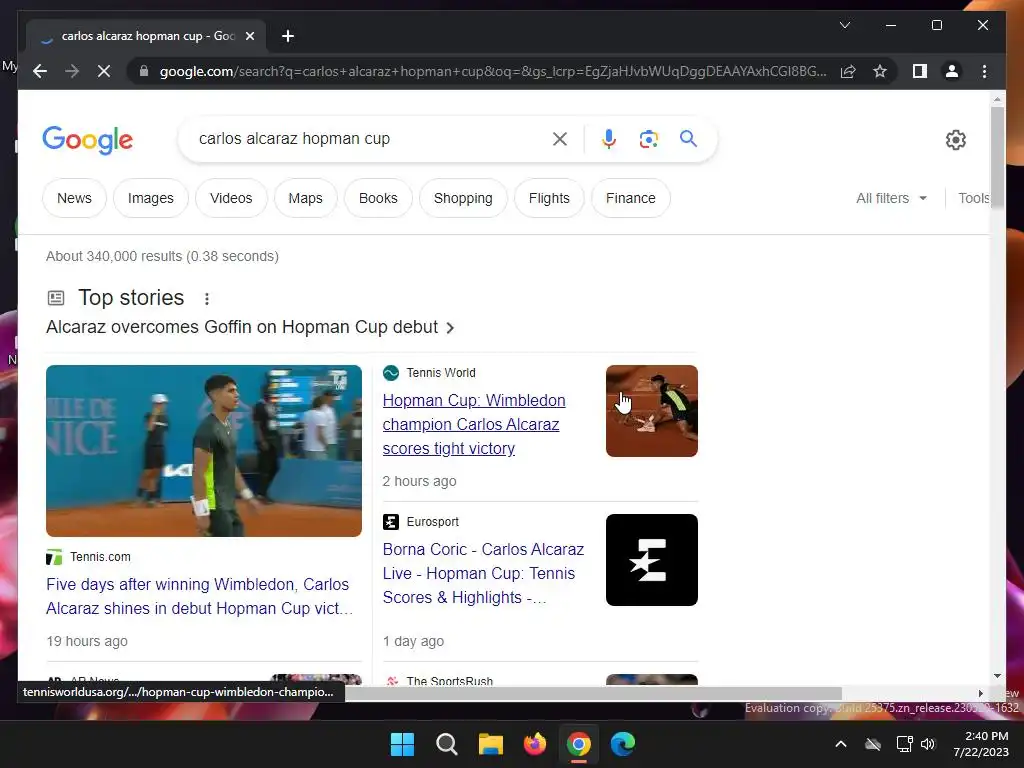Screen dimensions: 1024x768
Task: Switch to Videos results
Action: point(231,198)
